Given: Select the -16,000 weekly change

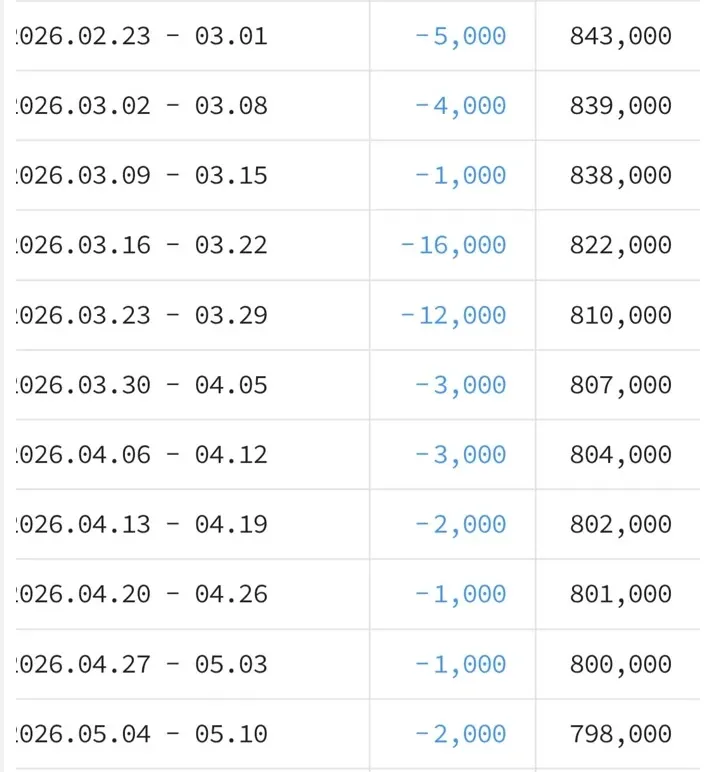Looking at the screenshot, I should coord(453,245).
